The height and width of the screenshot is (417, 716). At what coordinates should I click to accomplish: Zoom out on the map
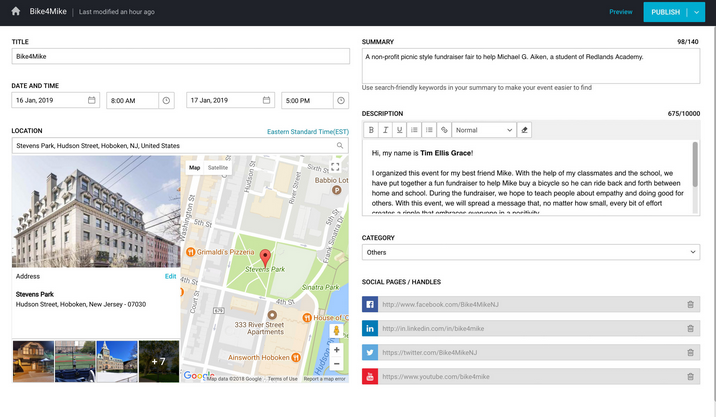[x=337, y=364]
